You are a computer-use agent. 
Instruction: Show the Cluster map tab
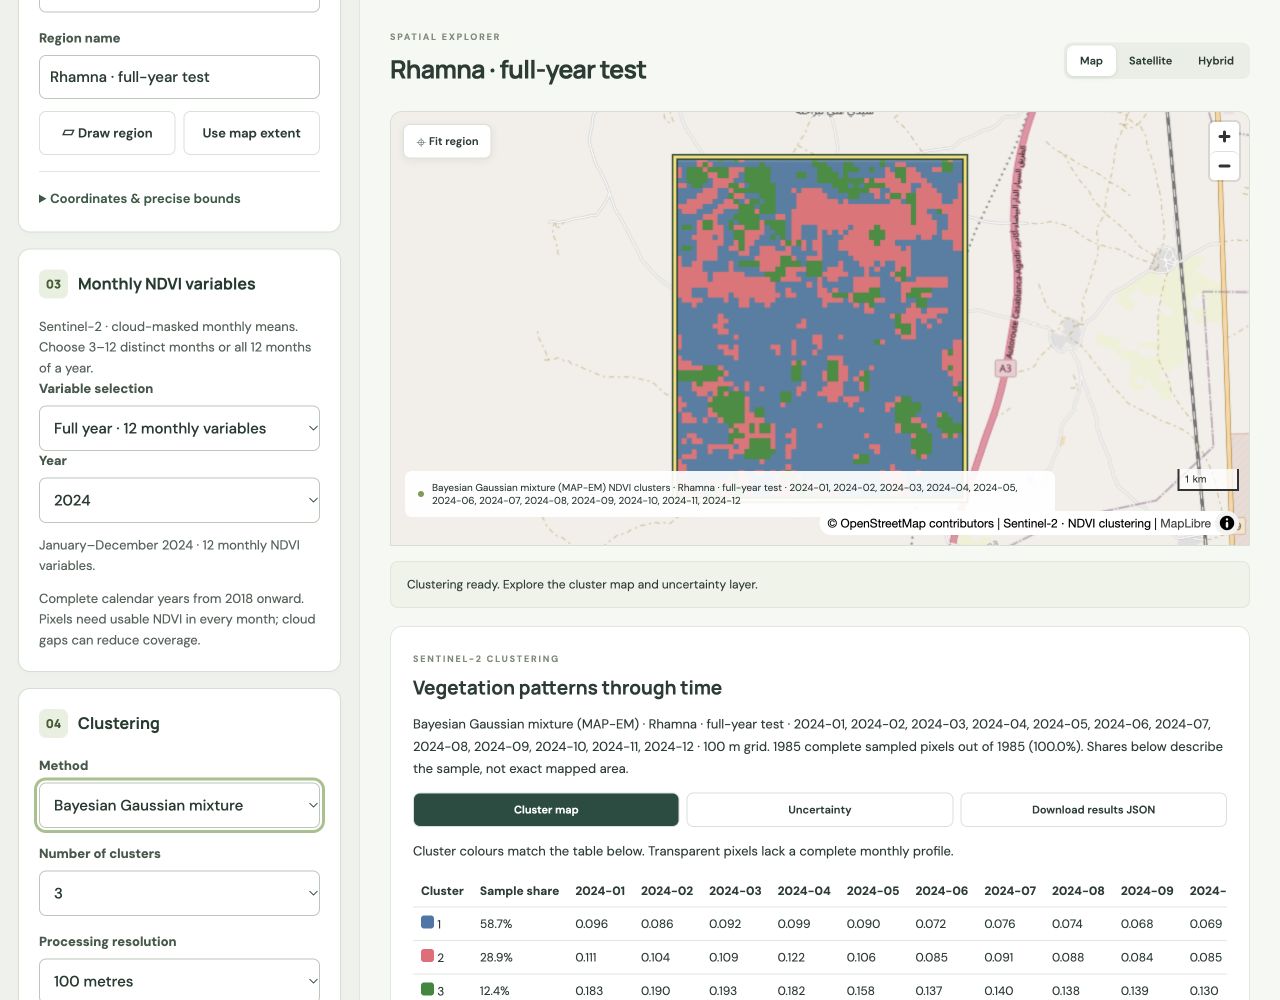(546, 810)
